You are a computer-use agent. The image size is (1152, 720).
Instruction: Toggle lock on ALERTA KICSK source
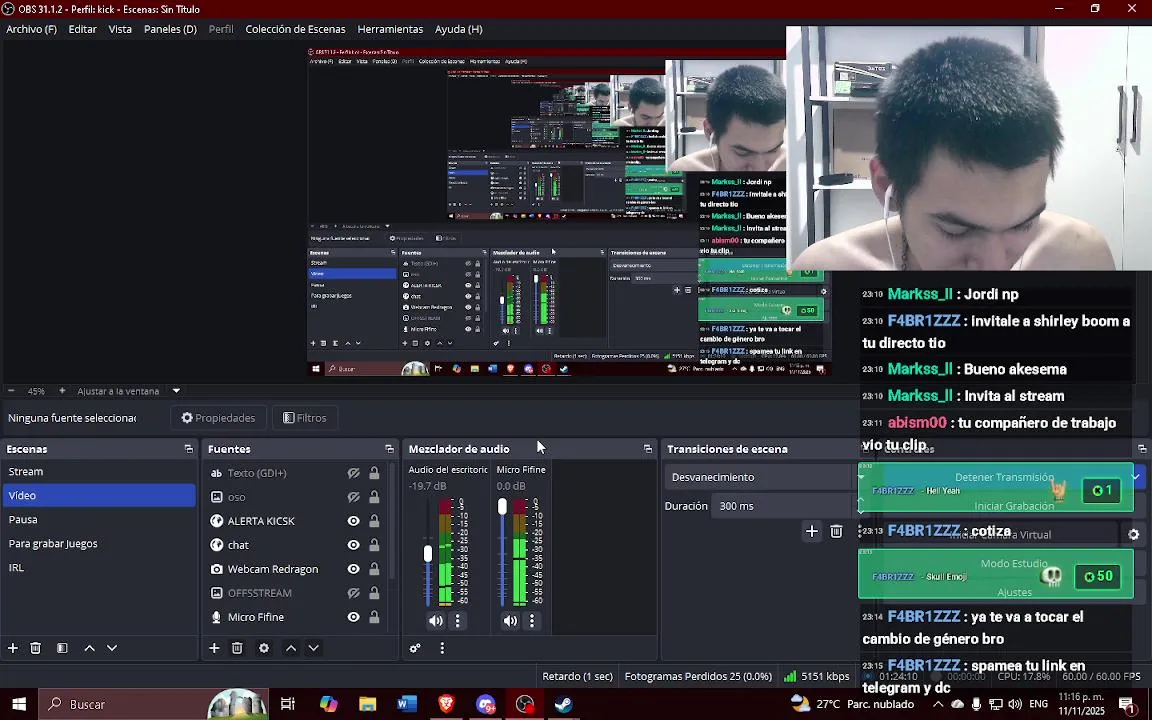(x=374, y=521)
